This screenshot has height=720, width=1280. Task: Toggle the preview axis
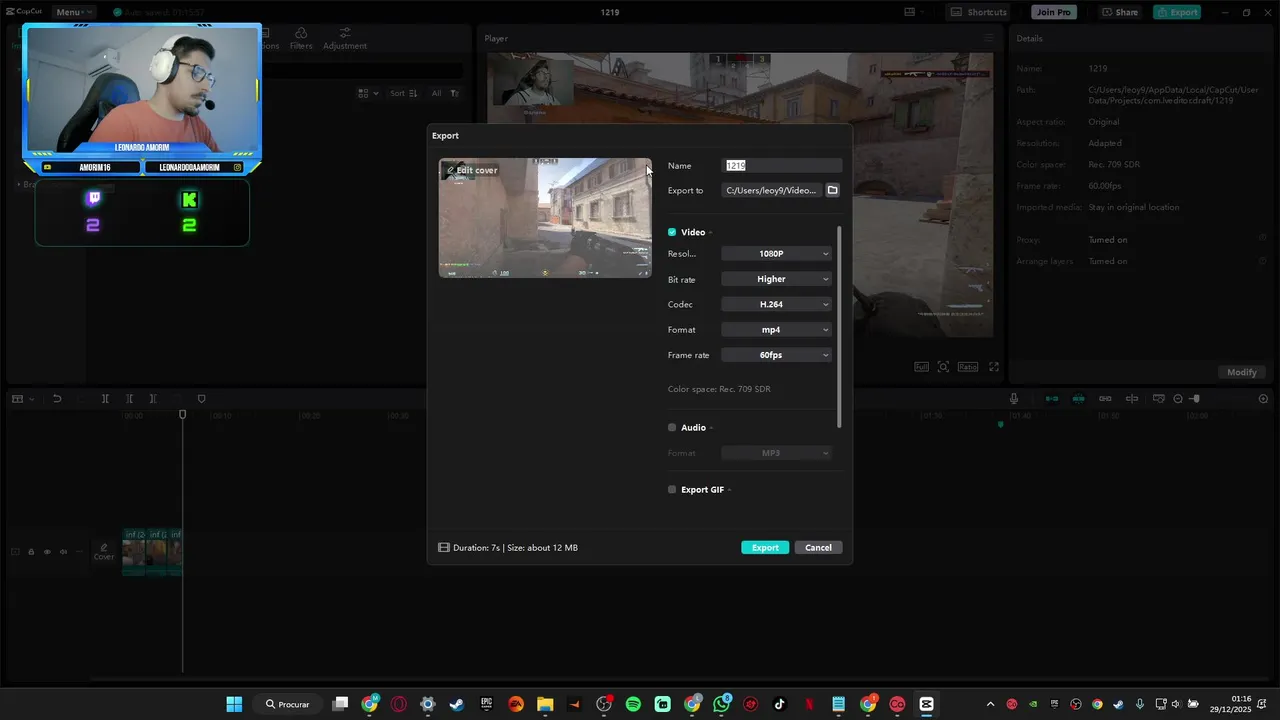click(x=1132, y=399)
